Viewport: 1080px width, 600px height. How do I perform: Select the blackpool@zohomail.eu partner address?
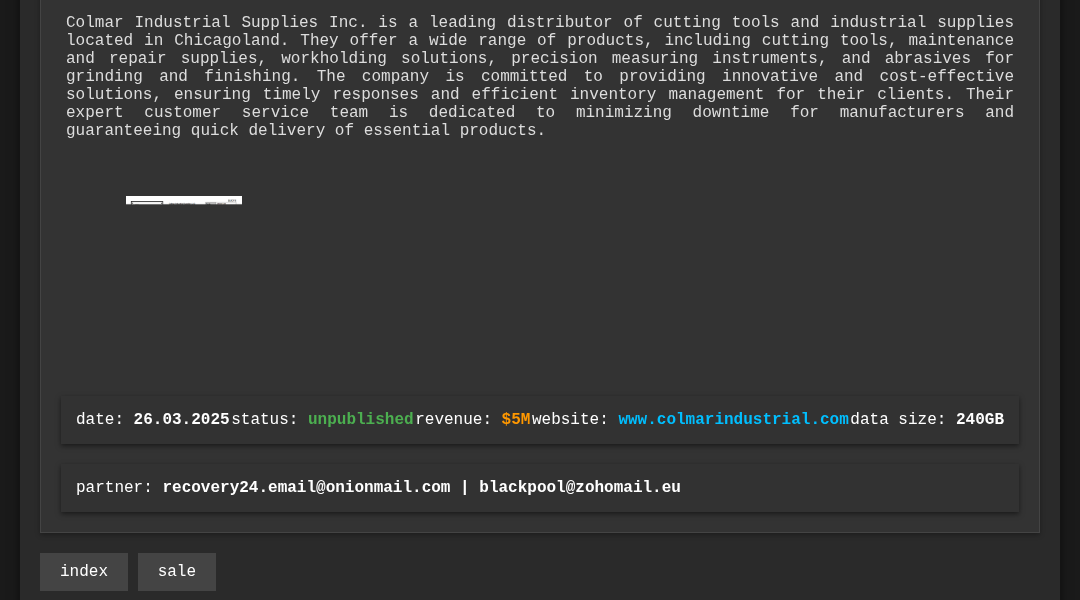pos(580,487)
